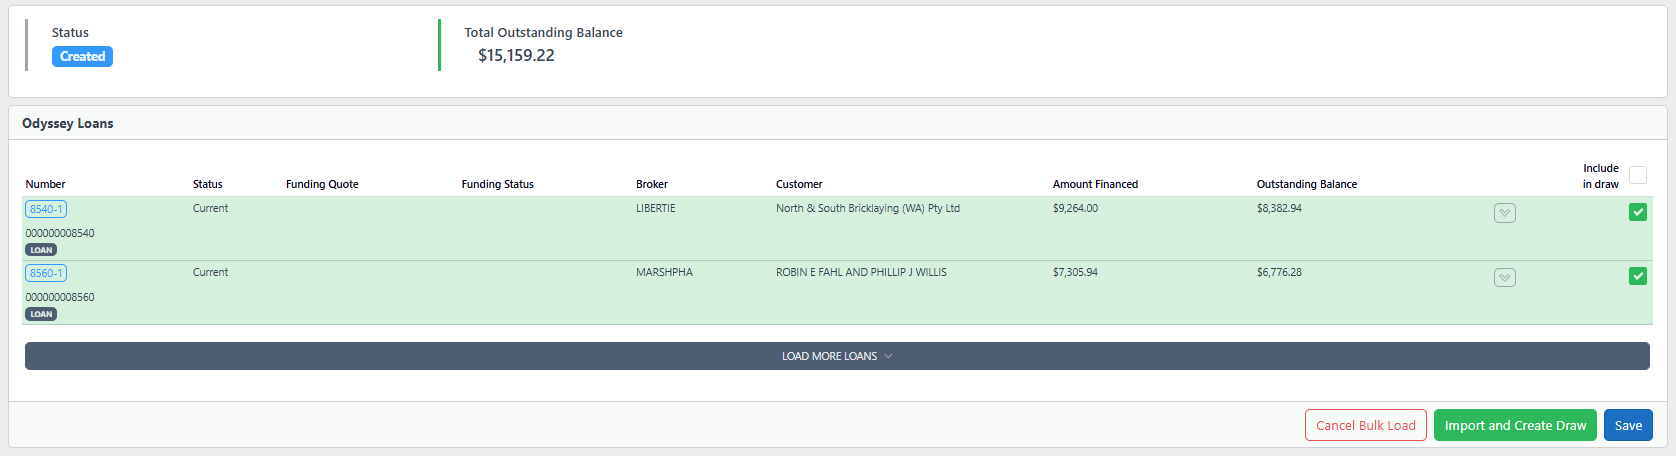Click the Number column header
Image resolution: width=1676 pixels, height=456 pixels.
45,184
